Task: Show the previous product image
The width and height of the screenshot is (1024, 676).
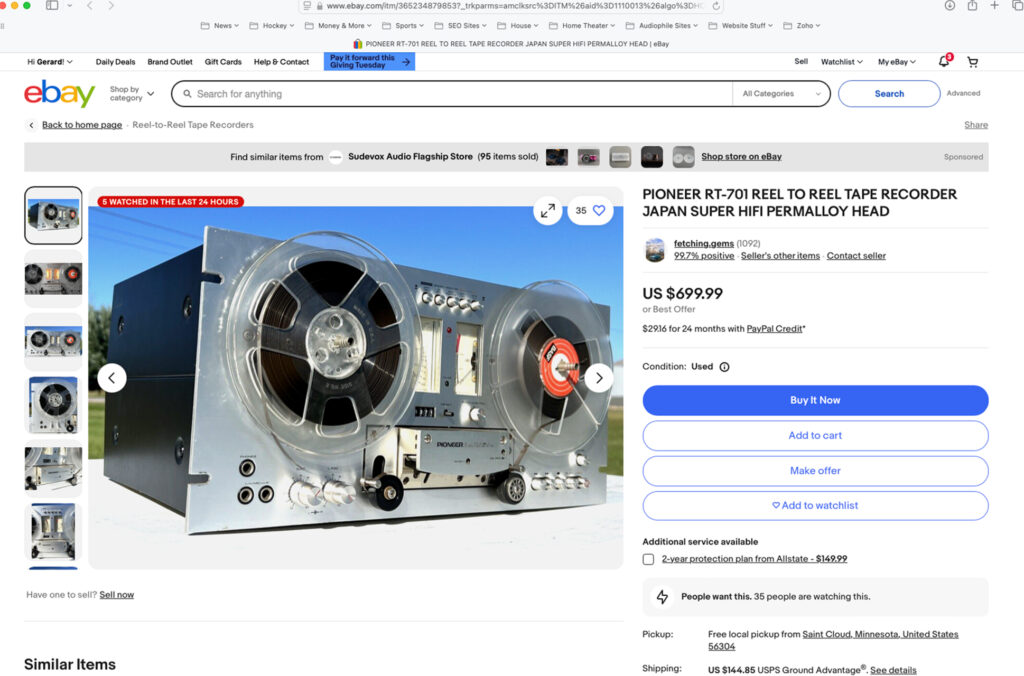Action: point(112,378)
